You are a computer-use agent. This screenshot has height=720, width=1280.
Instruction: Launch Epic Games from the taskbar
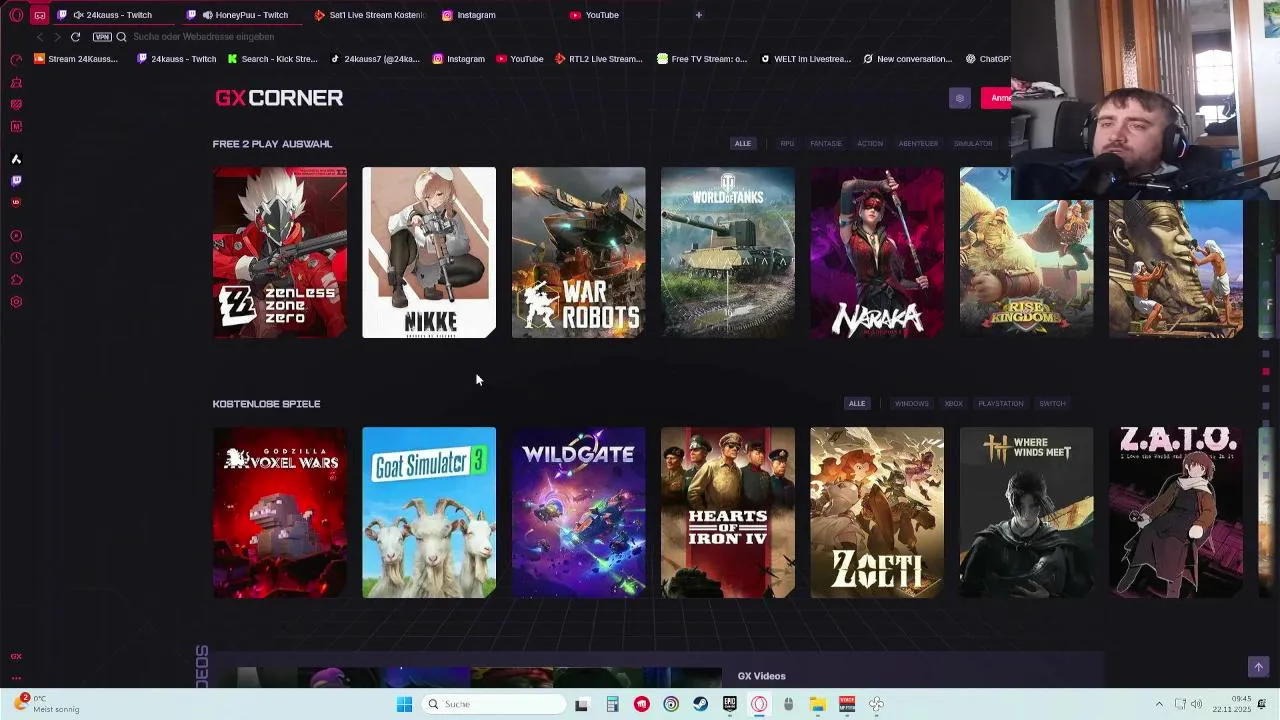pos(730,704)
